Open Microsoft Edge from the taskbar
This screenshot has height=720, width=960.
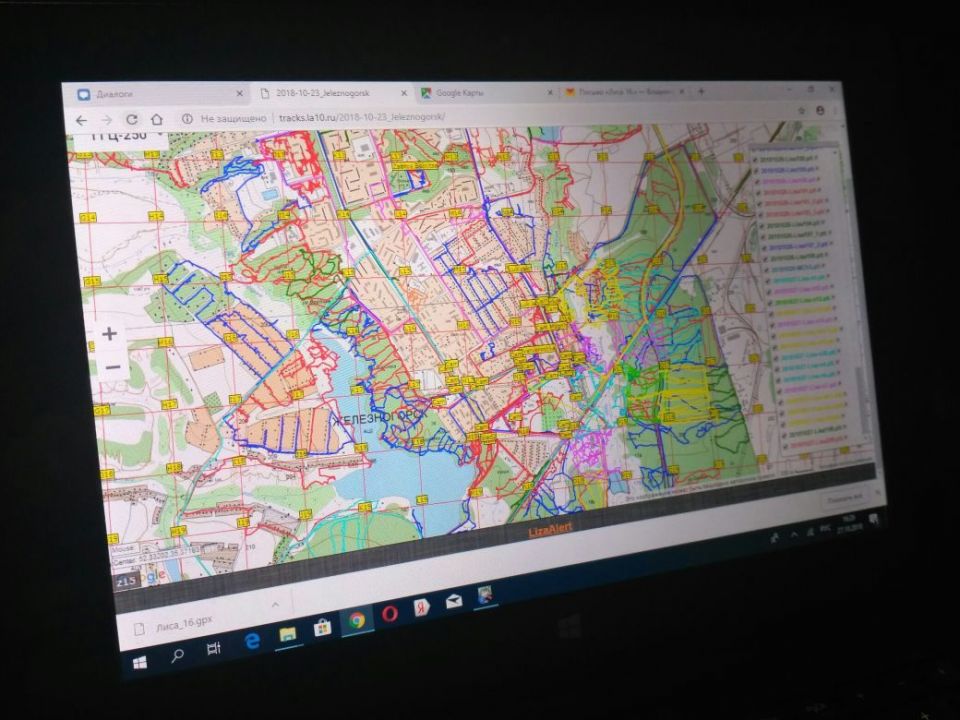coord(251,641)
